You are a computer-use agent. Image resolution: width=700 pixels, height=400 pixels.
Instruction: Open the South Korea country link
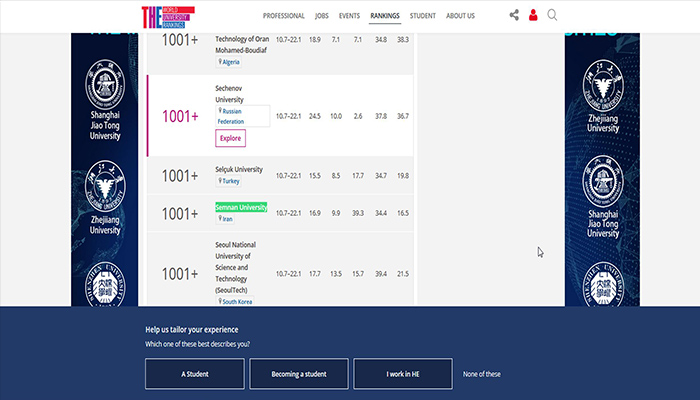[x=235, y=301]
